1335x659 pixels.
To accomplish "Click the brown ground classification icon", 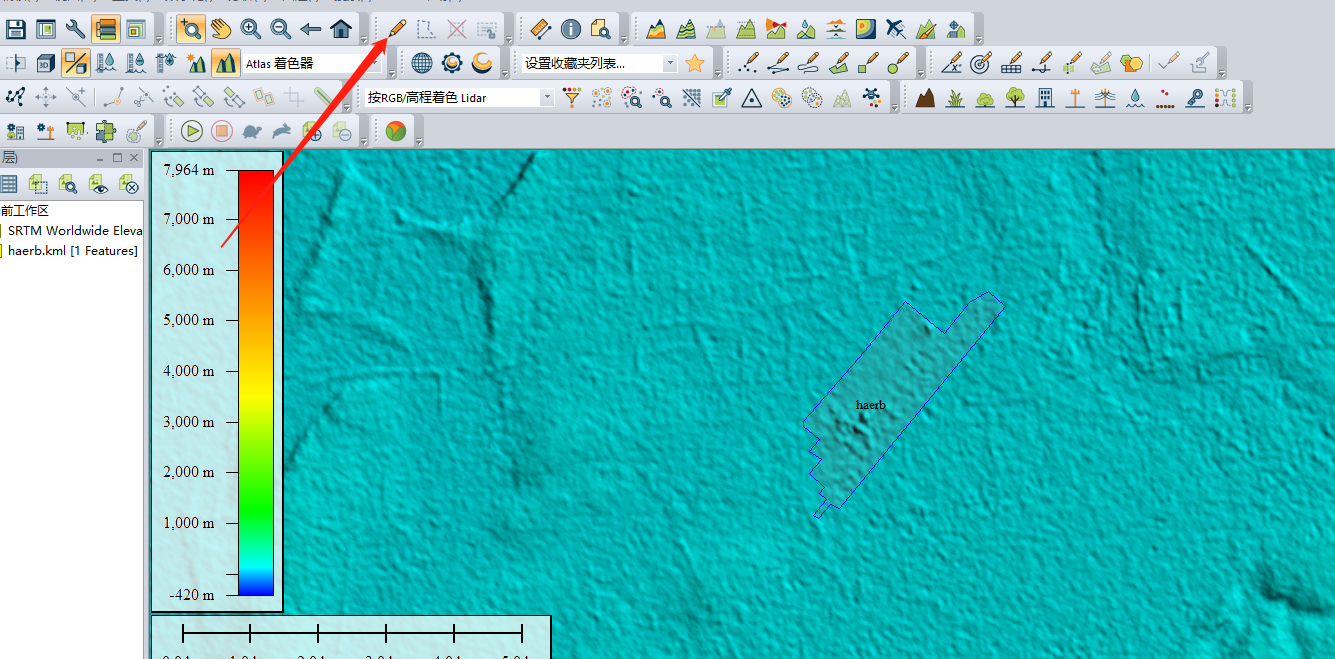I will coord(925,97).
